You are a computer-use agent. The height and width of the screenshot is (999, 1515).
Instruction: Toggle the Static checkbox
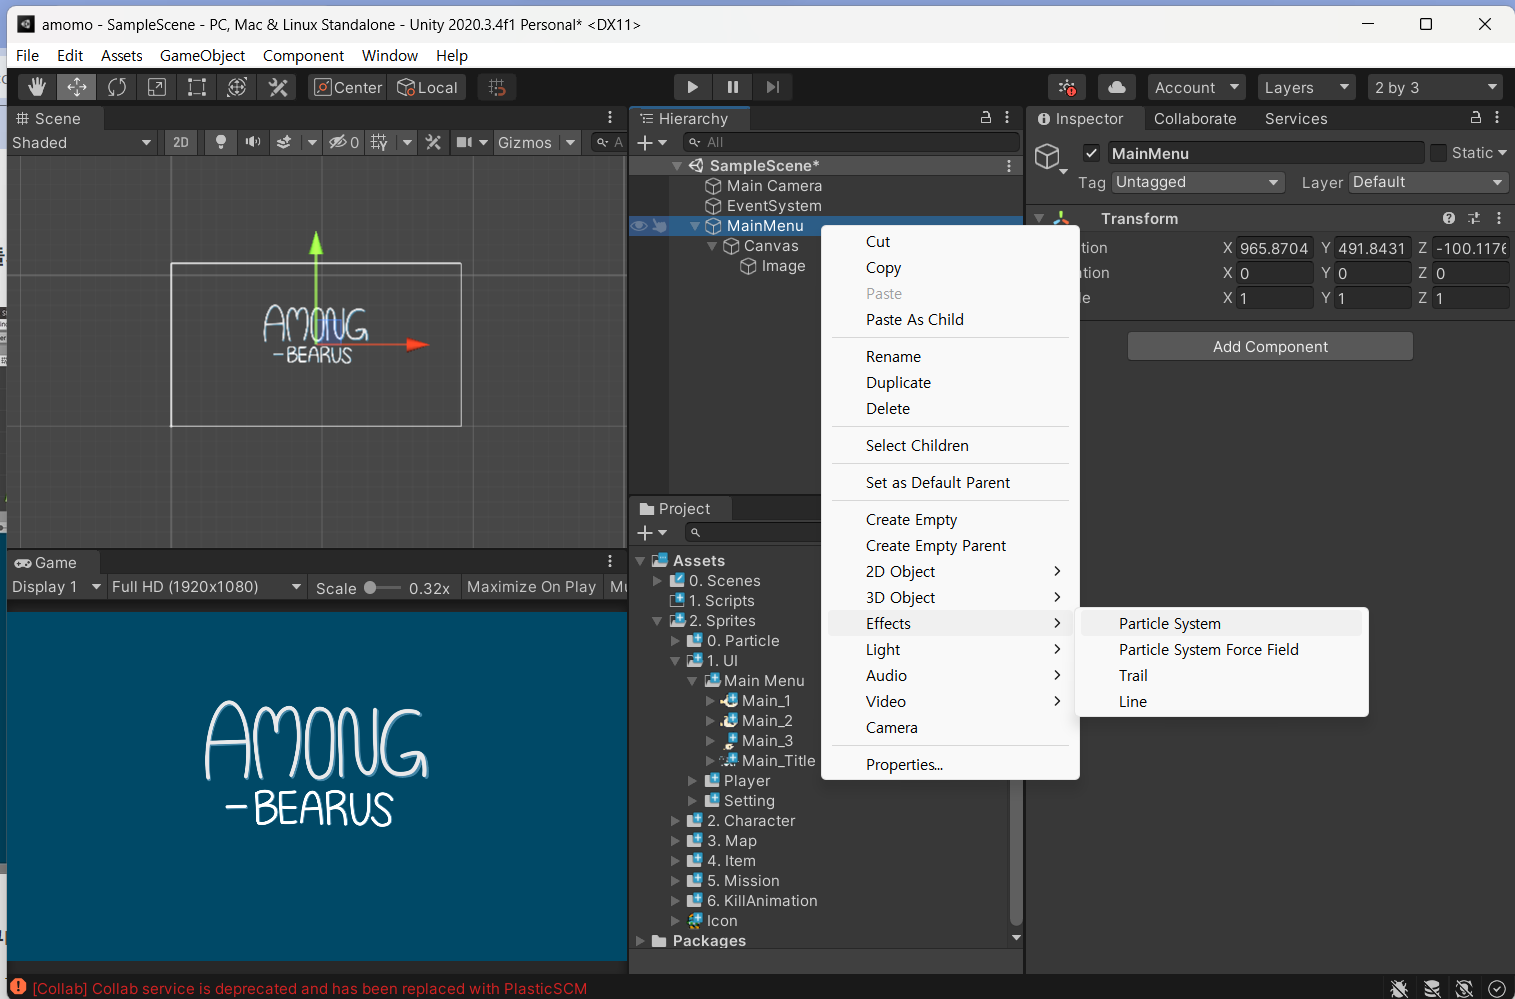tap(1438, 153)
